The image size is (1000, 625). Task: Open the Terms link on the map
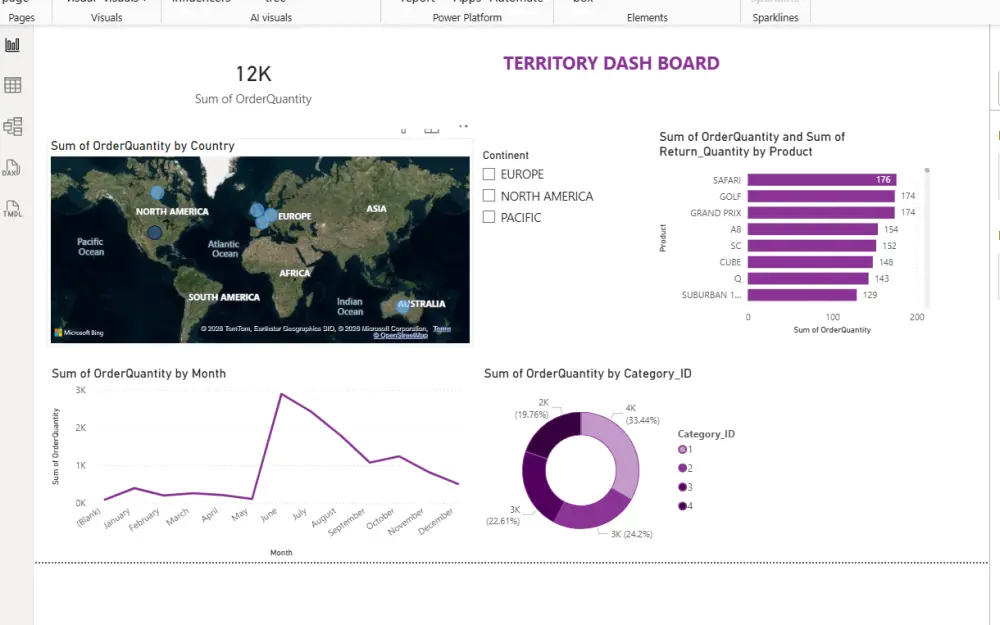coord(442,328)
